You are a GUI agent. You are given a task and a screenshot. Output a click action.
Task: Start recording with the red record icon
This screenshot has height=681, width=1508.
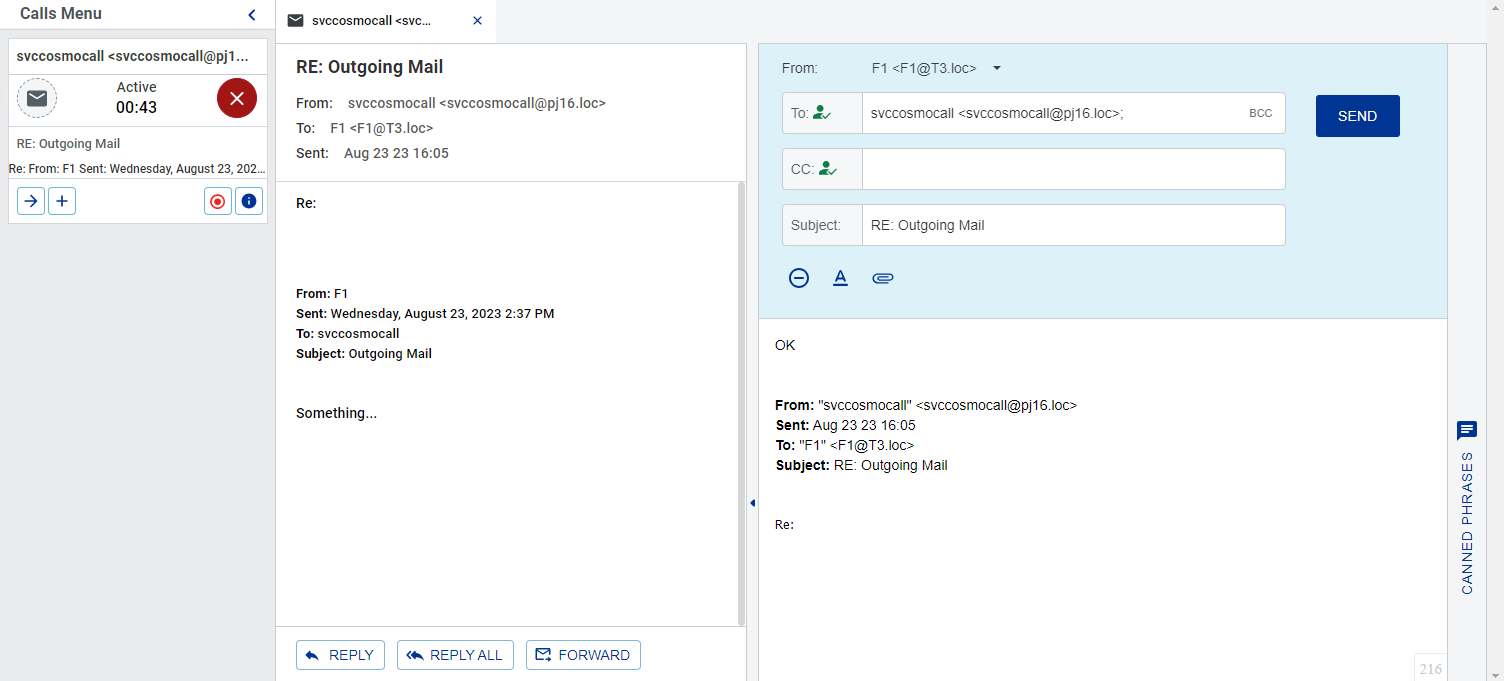coord(217,201)
